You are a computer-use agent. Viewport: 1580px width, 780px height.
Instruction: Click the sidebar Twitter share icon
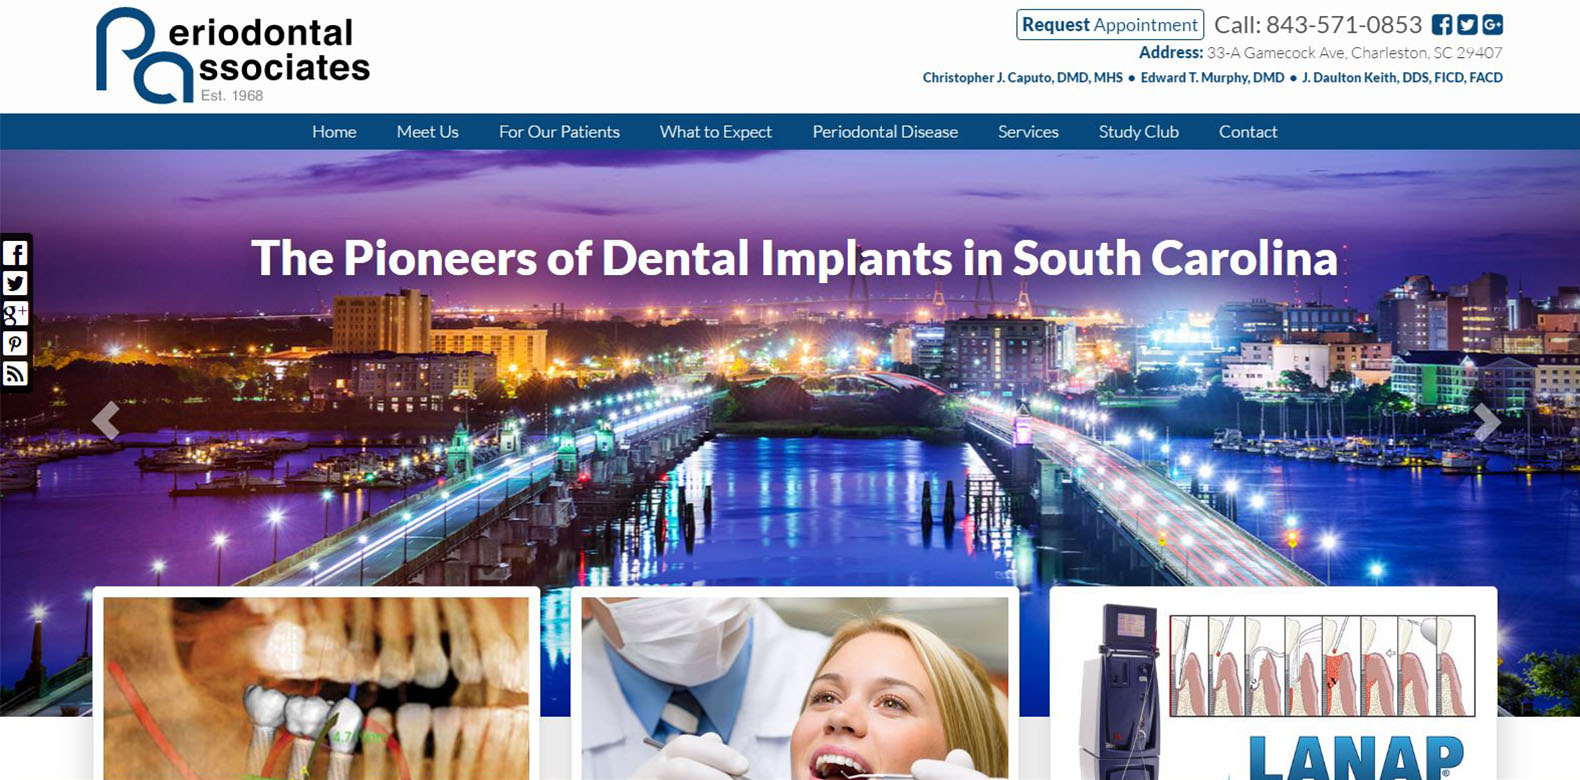[x=15, y=283]
